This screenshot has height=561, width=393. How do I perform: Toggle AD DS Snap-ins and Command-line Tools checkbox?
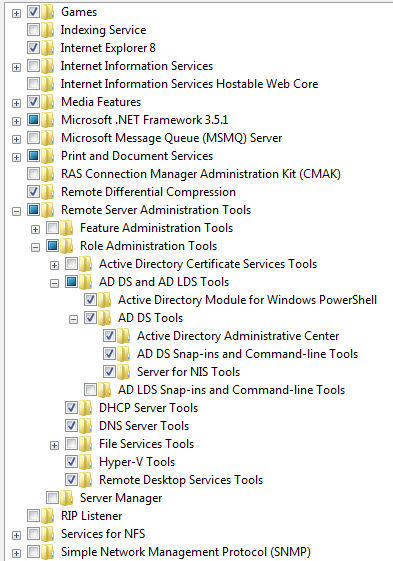(109, 353)
